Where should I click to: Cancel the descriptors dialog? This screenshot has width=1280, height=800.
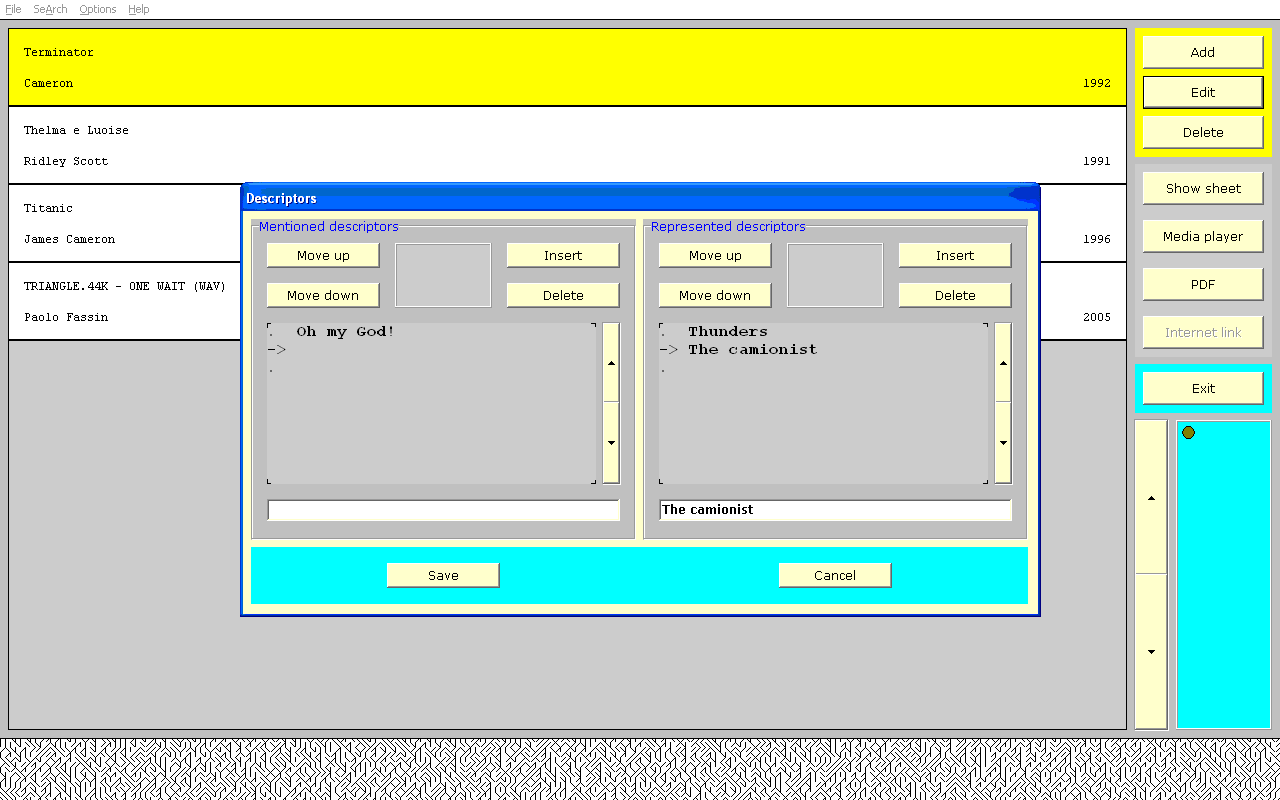pos(835,575)
